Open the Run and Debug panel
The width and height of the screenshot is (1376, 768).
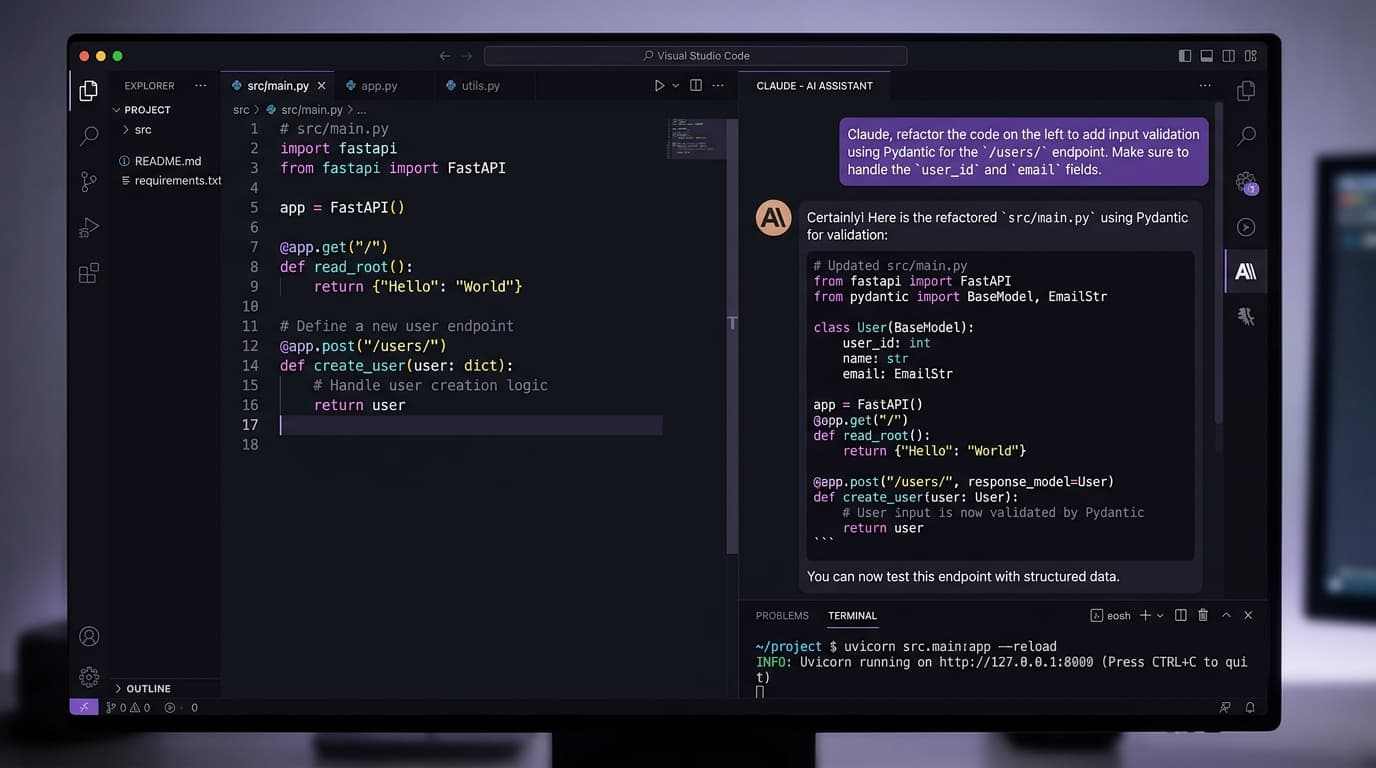(x=88, y=227)
